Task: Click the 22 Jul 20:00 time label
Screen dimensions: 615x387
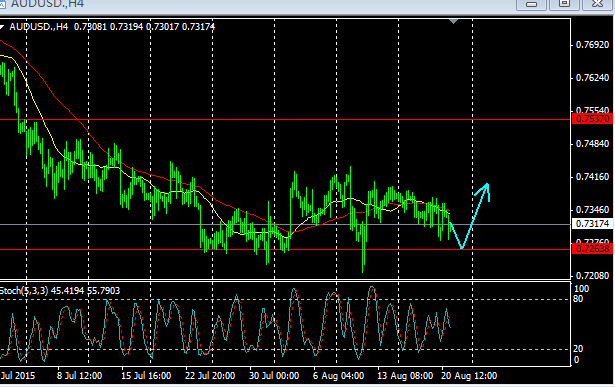Action: (x=210, y=376)
